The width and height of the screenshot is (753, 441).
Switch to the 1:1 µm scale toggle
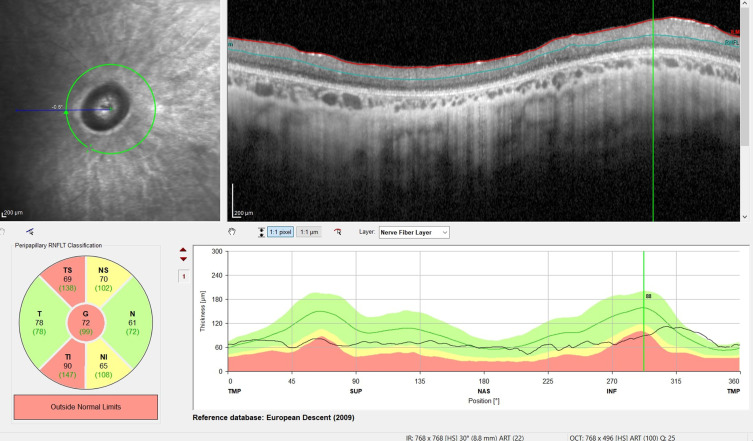pos(309,231)
